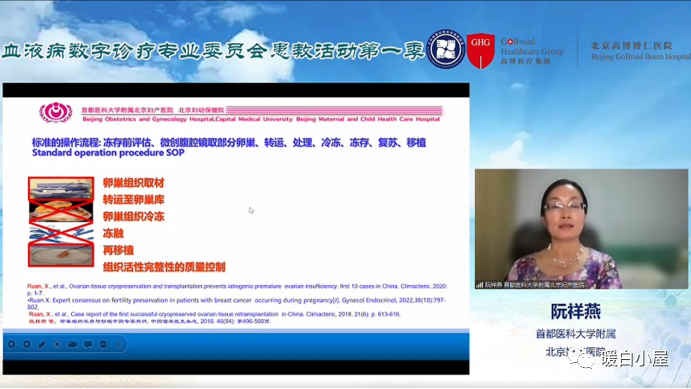Image resolution: width=691 pixels, height=389 pixels.
Task: Click the red GHG shield logo
Action: click(x=480, y=50)
